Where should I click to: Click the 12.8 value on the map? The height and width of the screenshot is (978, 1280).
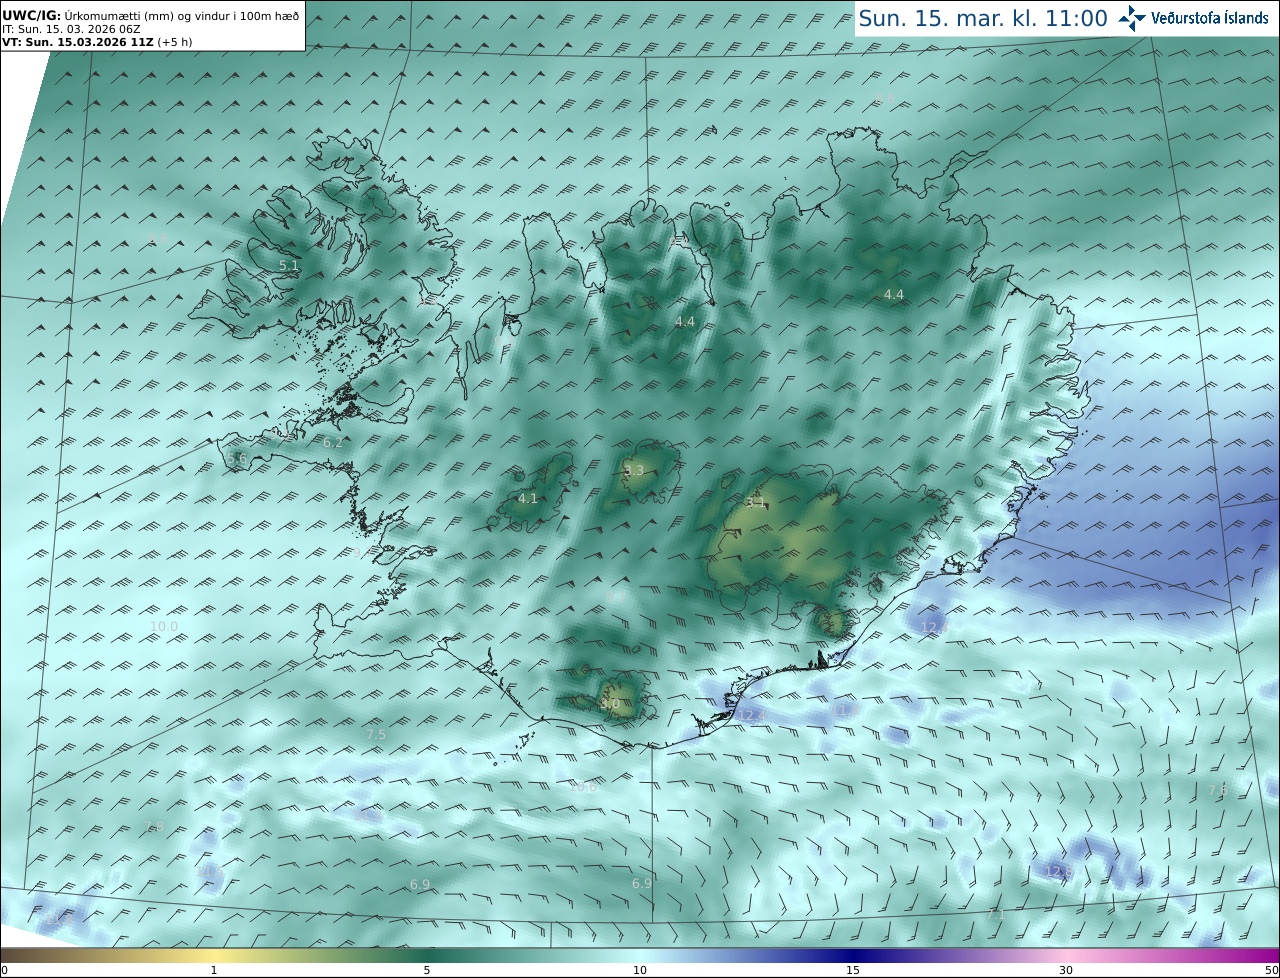click(1059, 872)
